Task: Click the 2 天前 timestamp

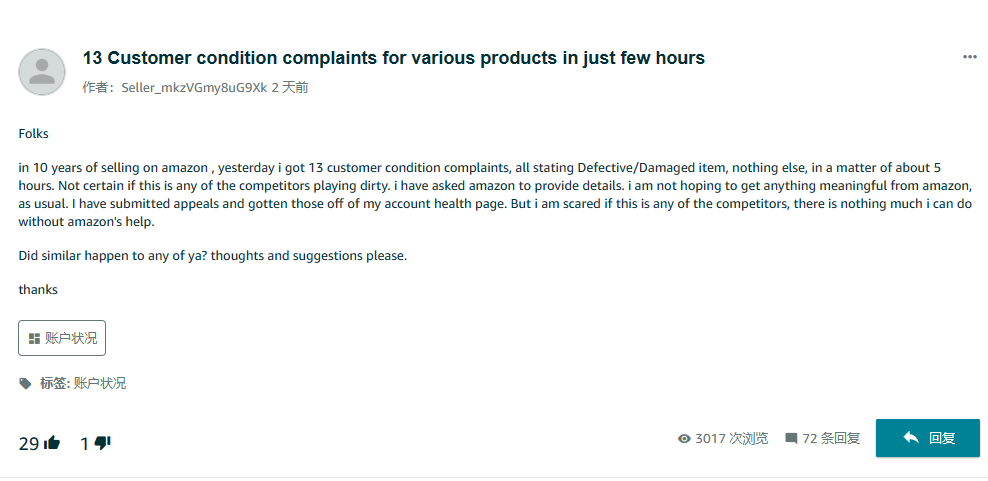Action: click(x=290, y=88)
